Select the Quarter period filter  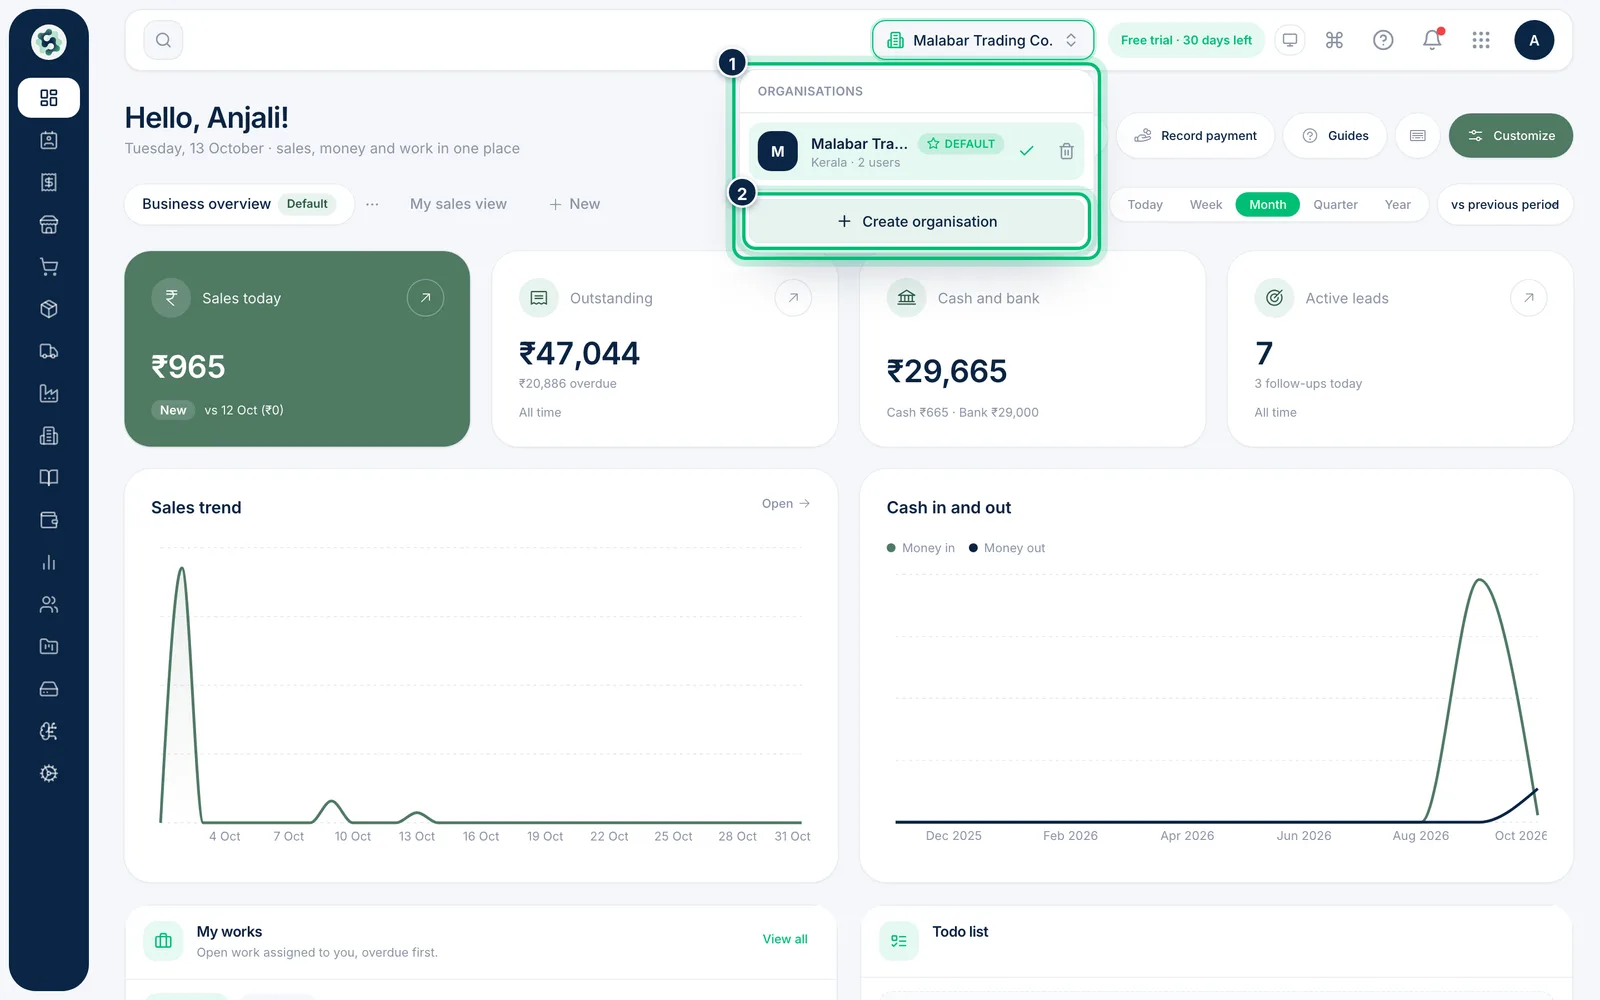[x=1335, y=204]
